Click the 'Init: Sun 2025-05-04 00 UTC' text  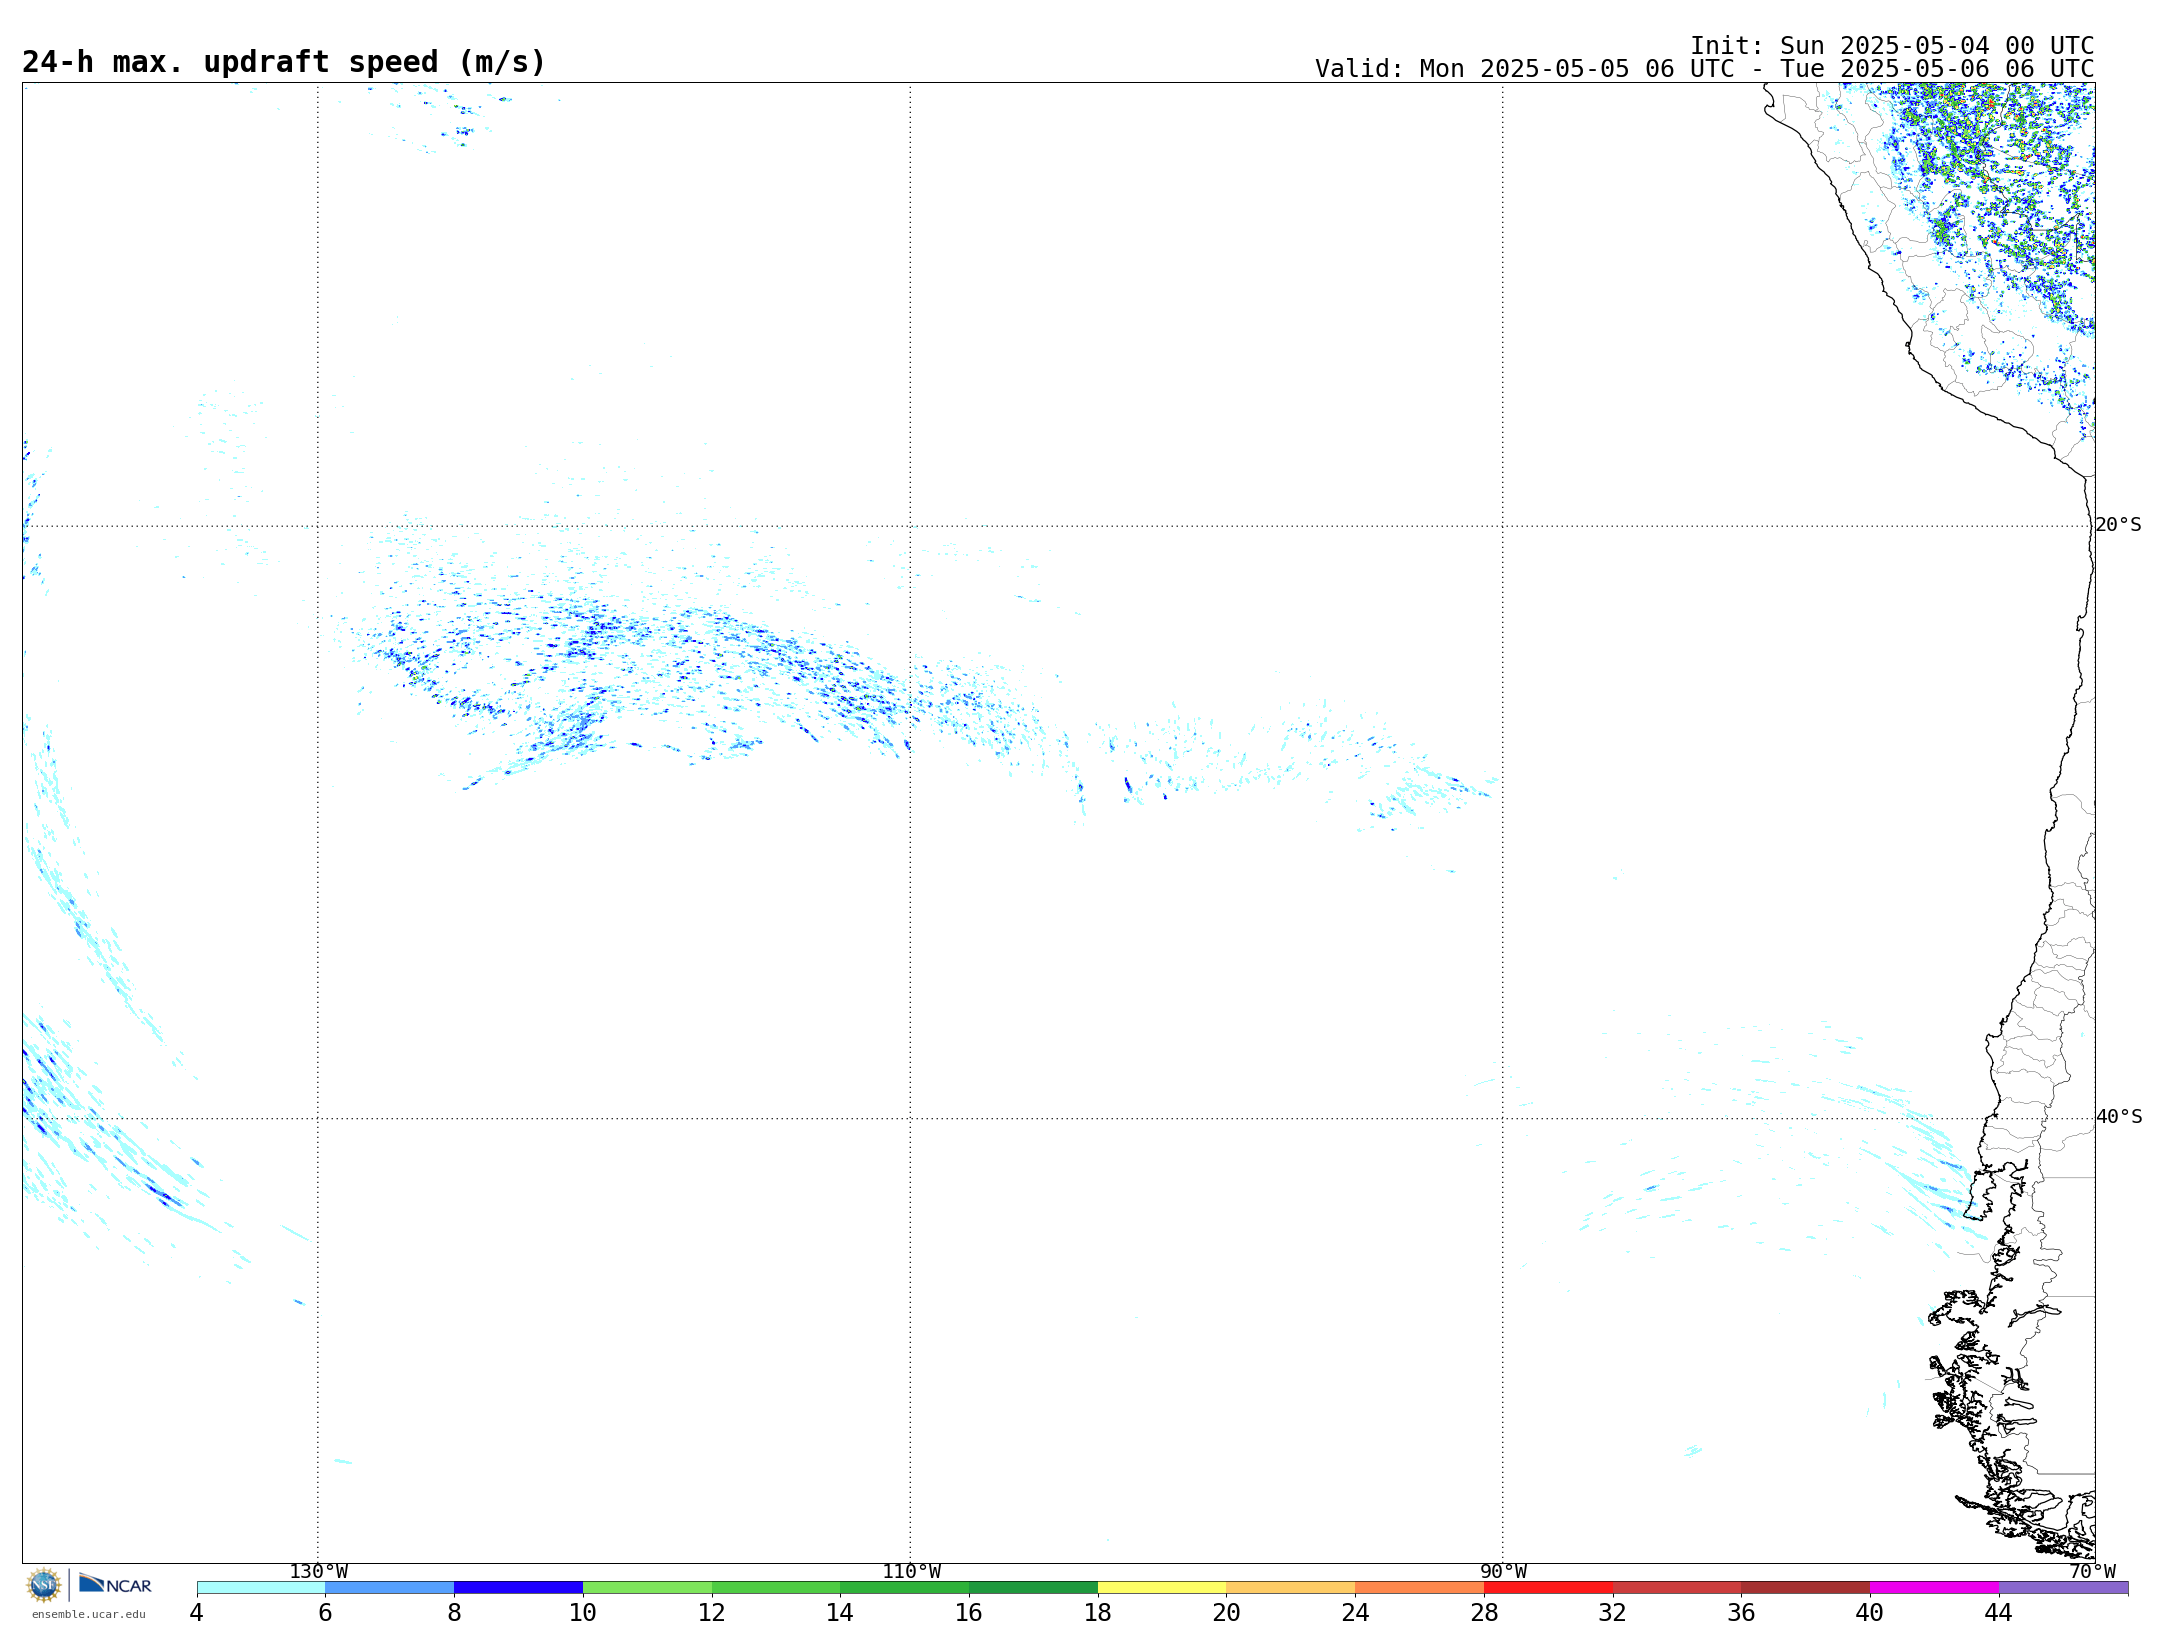point(1892,46)
